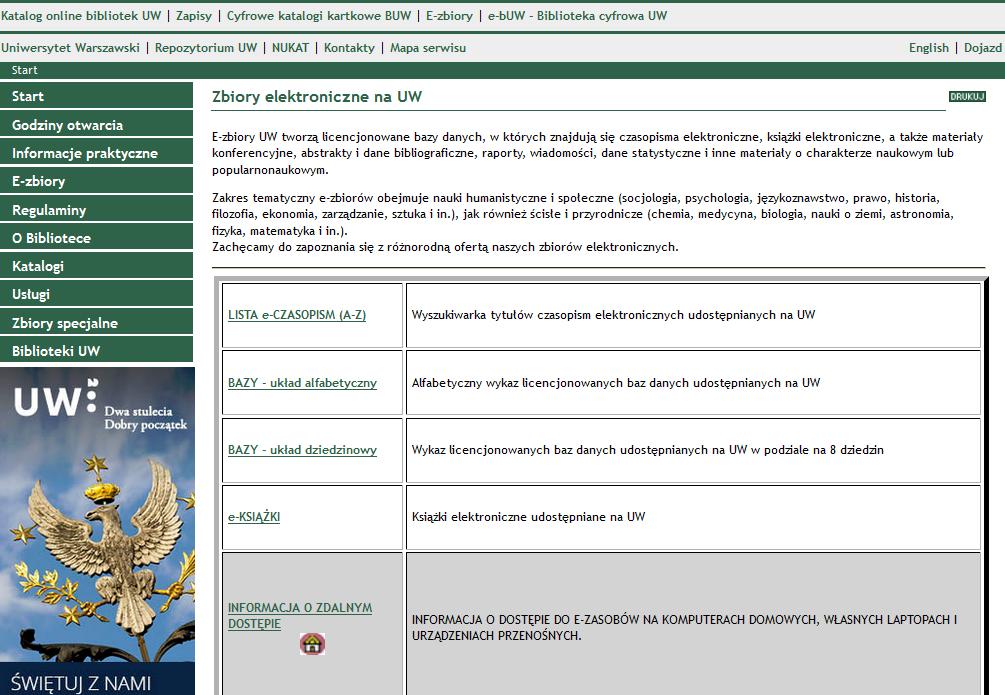The image size is (1005, 695).
Task: Open LISTA e-CZASOPISM (A-Z) link
Action: tap(297, 315)
